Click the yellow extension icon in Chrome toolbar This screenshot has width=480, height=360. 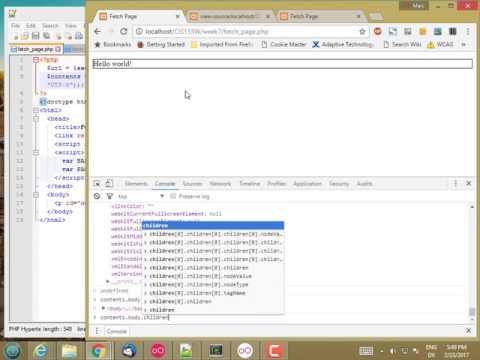click(x=423, y=31)
